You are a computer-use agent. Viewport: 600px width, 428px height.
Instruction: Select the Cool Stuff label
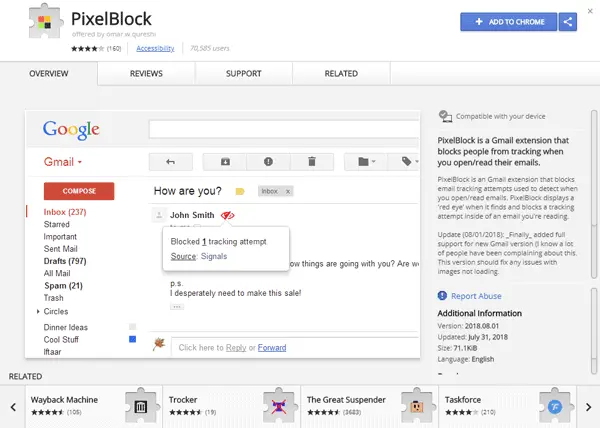pyautogui.click(x=61, y=339)
